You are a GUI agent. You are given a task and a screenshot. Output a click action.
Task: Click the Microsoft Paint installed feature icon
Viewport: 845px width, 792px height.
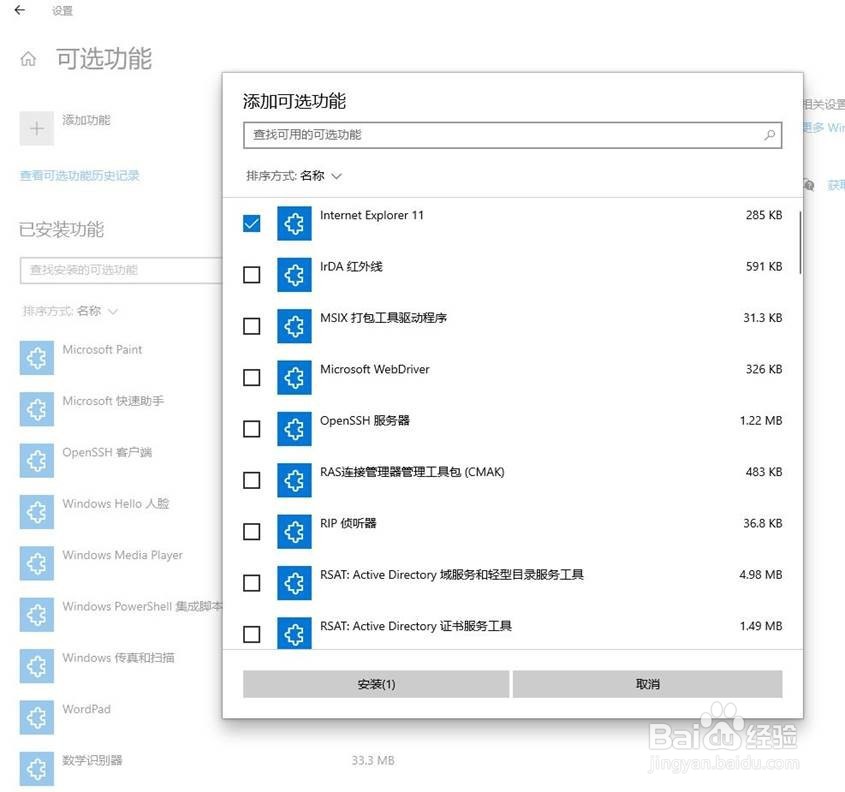37,358
